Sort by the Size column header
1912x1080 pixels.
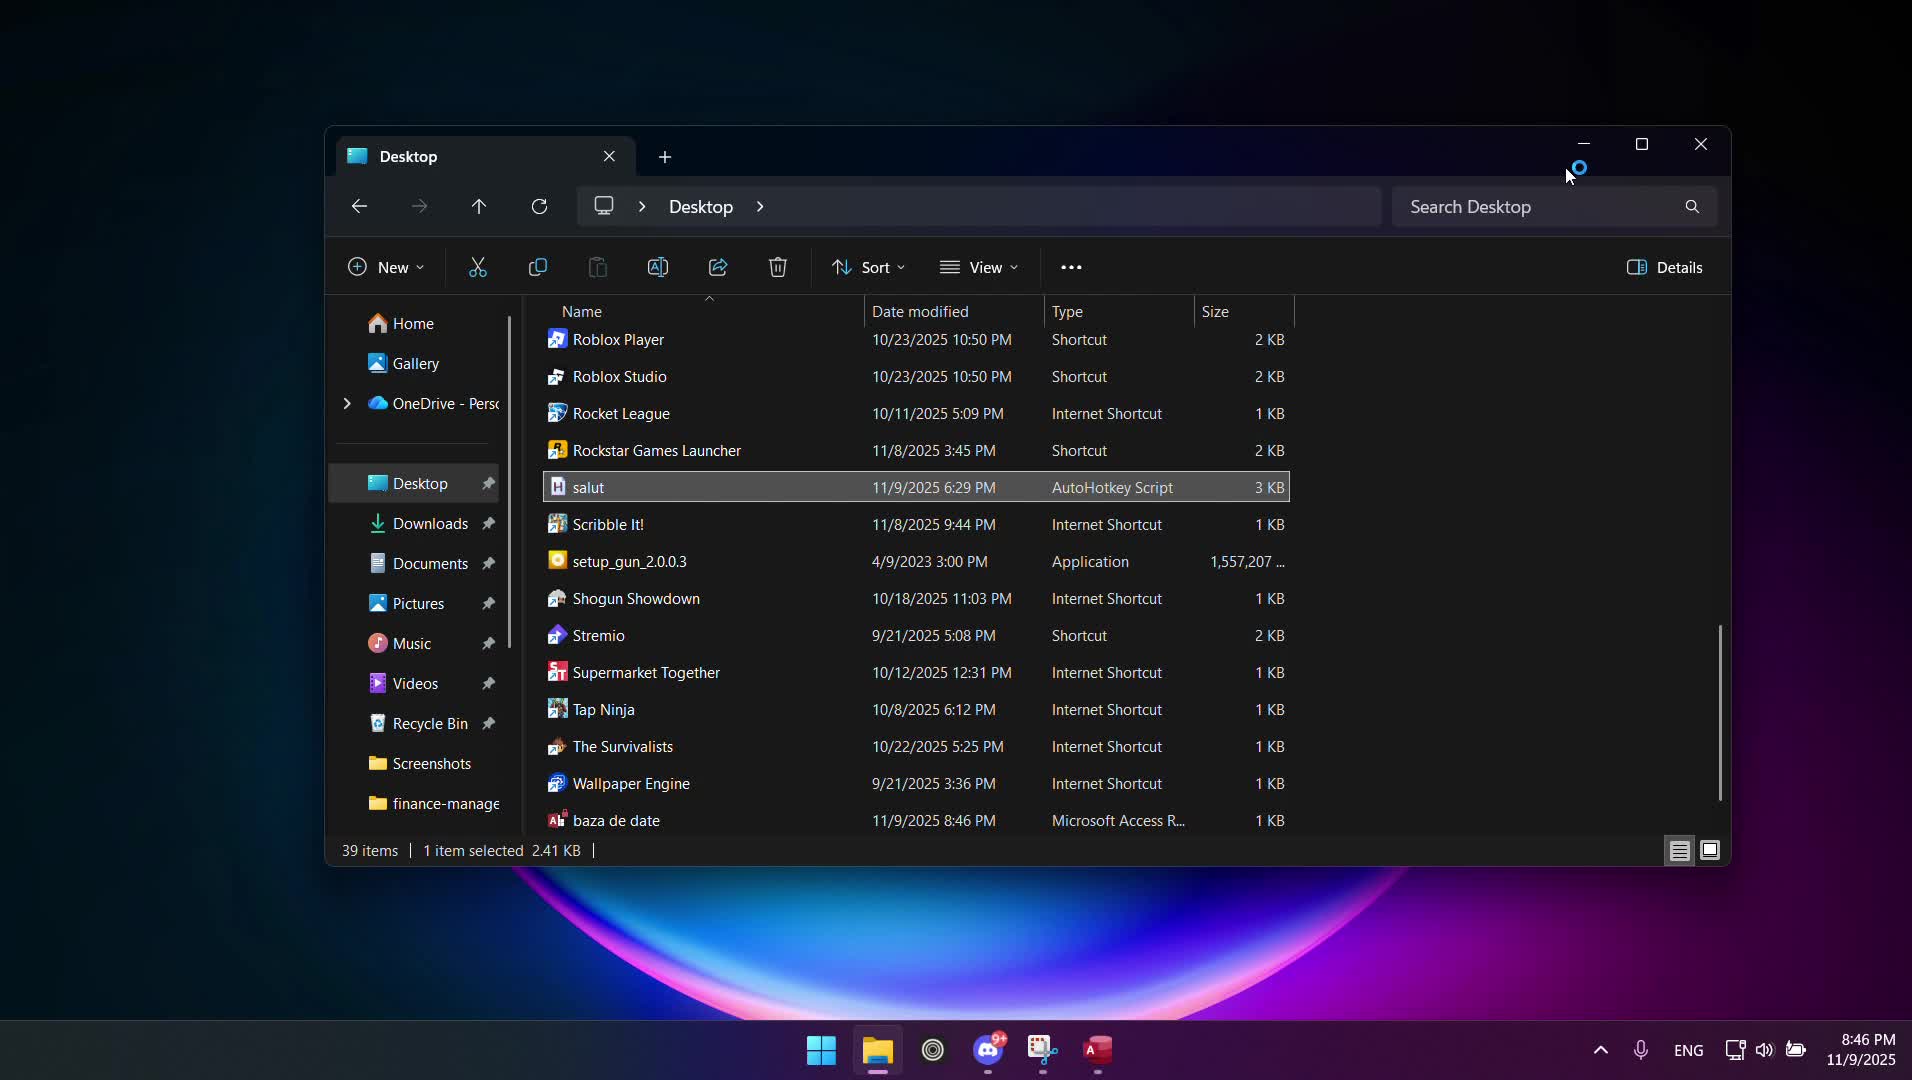tap(1244, 311)
